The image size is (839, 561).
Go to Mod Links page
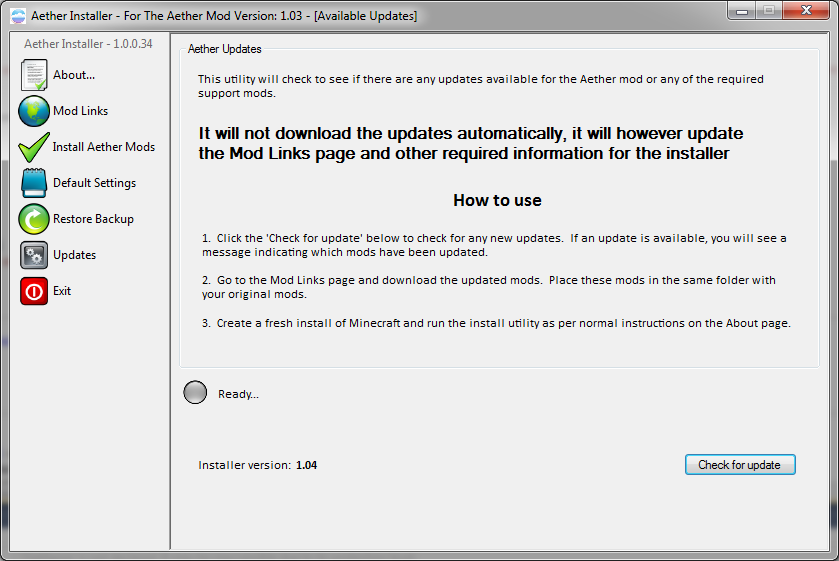tap(80, 111)
